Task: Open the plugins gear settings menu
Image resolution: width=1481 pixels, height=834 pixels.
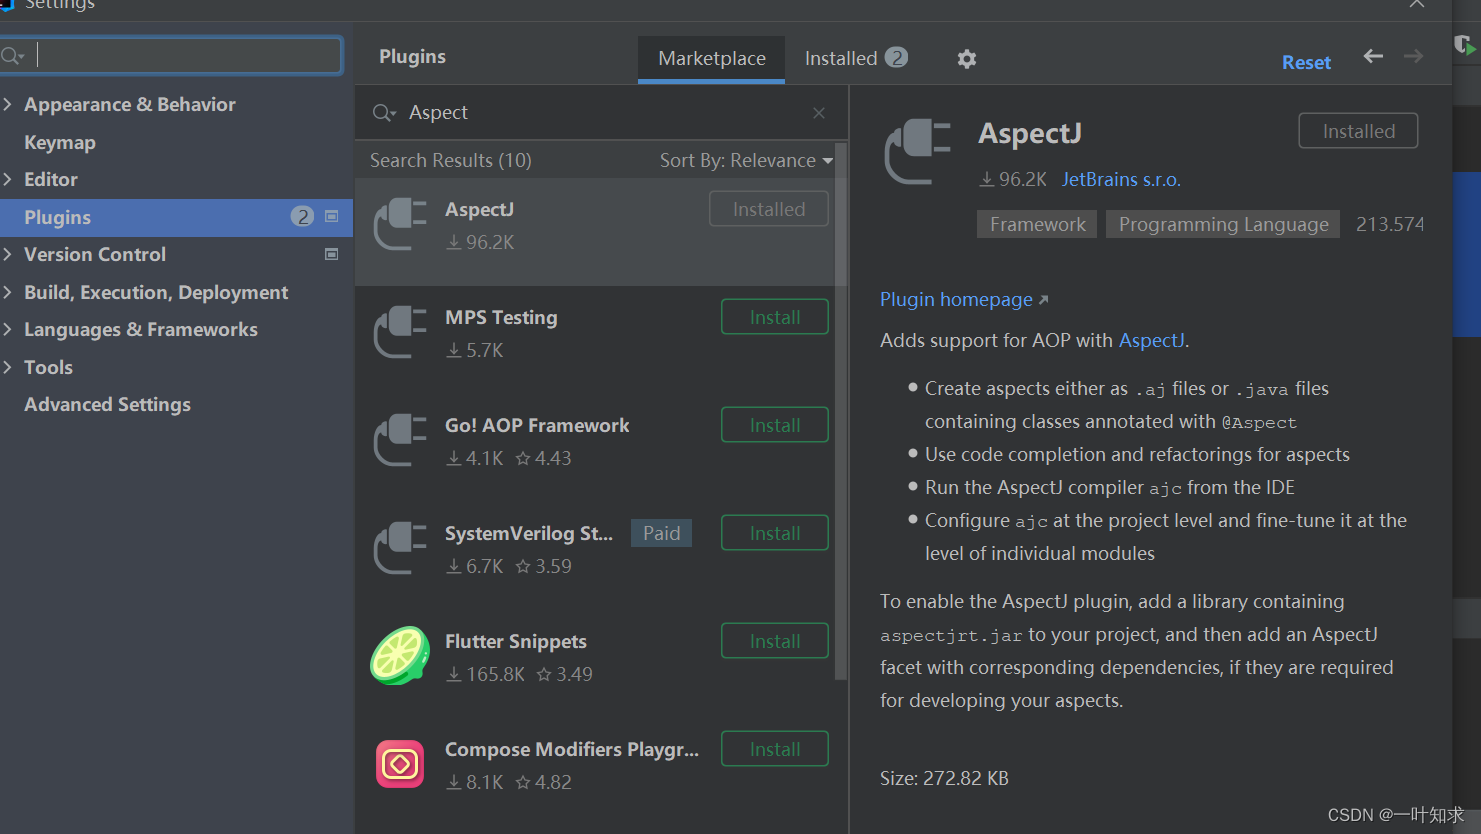Action: (966, 59)
